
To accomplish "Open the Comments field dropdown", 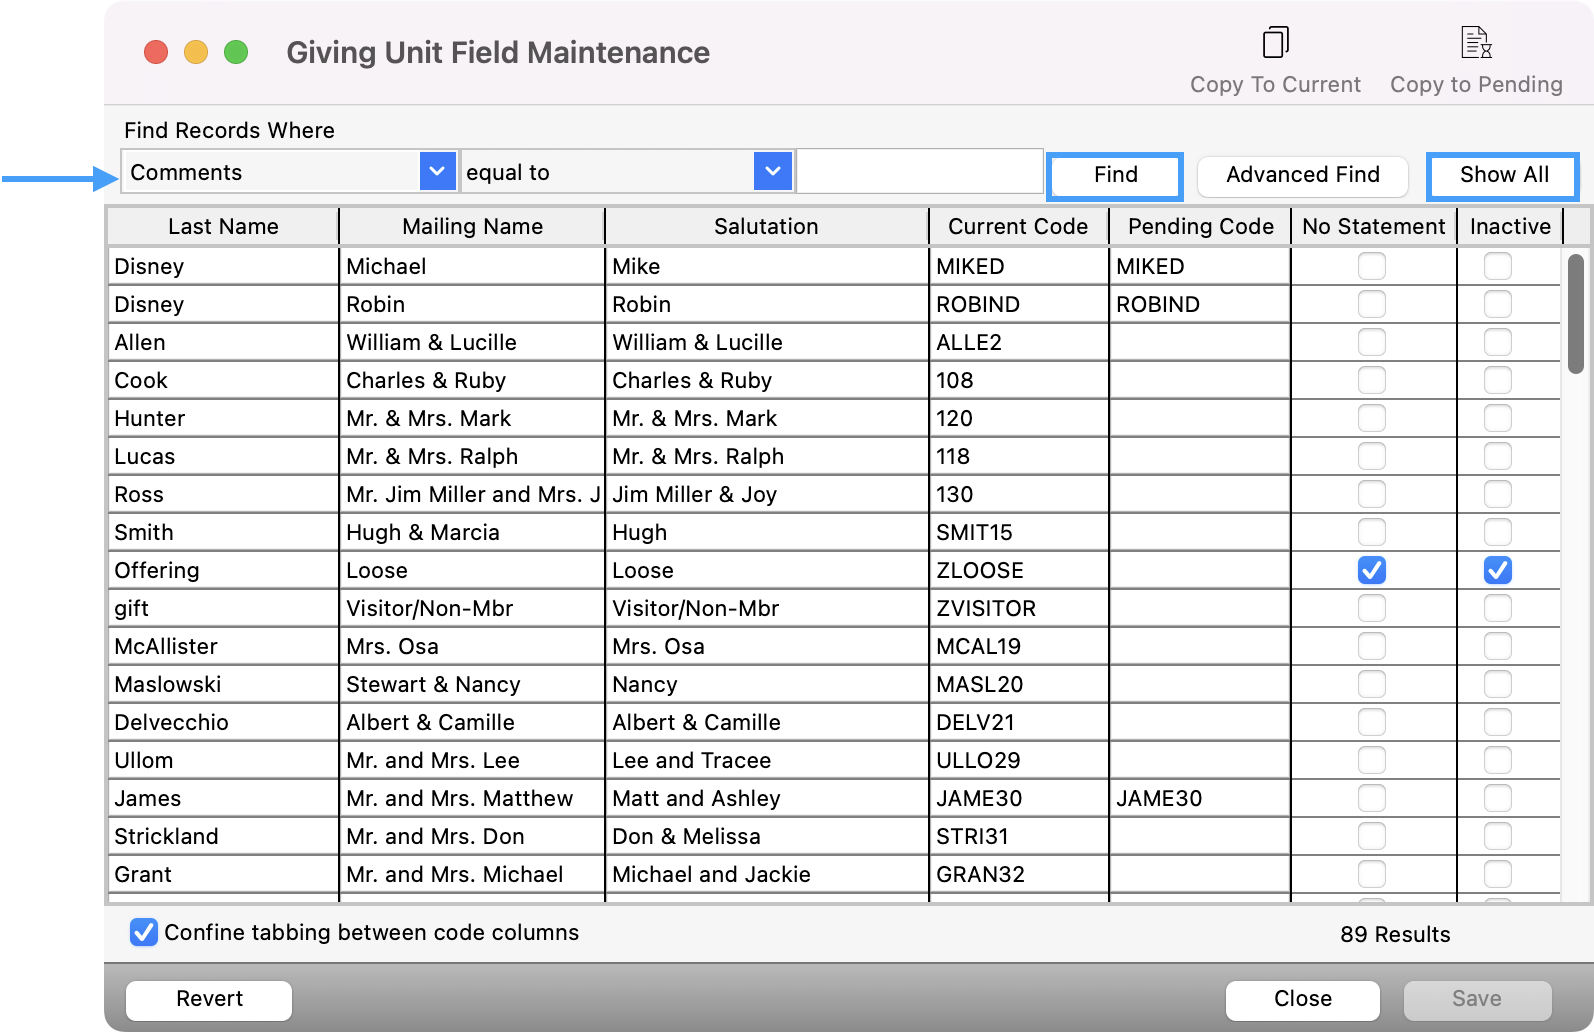I will pos(437,172).
